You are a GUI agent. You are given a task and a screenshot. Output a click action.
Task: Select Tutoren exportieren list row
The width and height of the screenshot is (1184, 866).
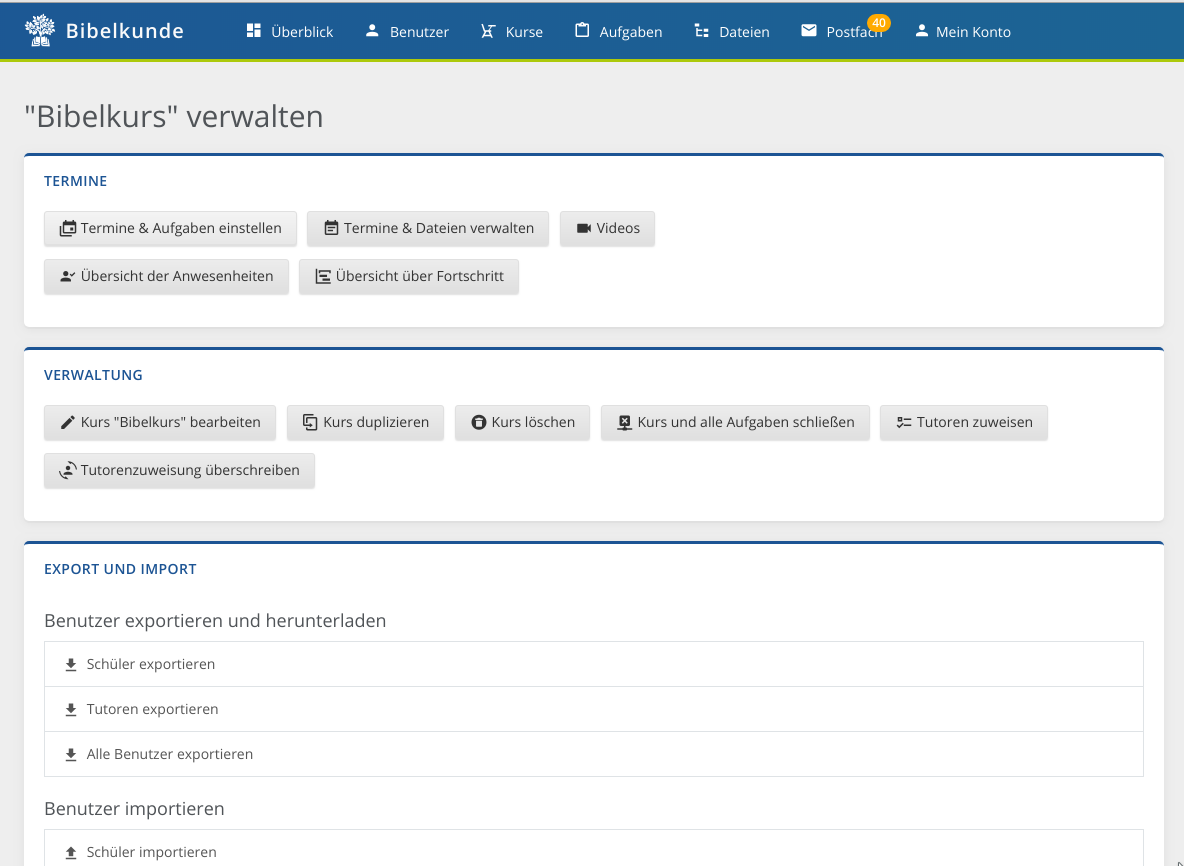[x=594, y=709]
